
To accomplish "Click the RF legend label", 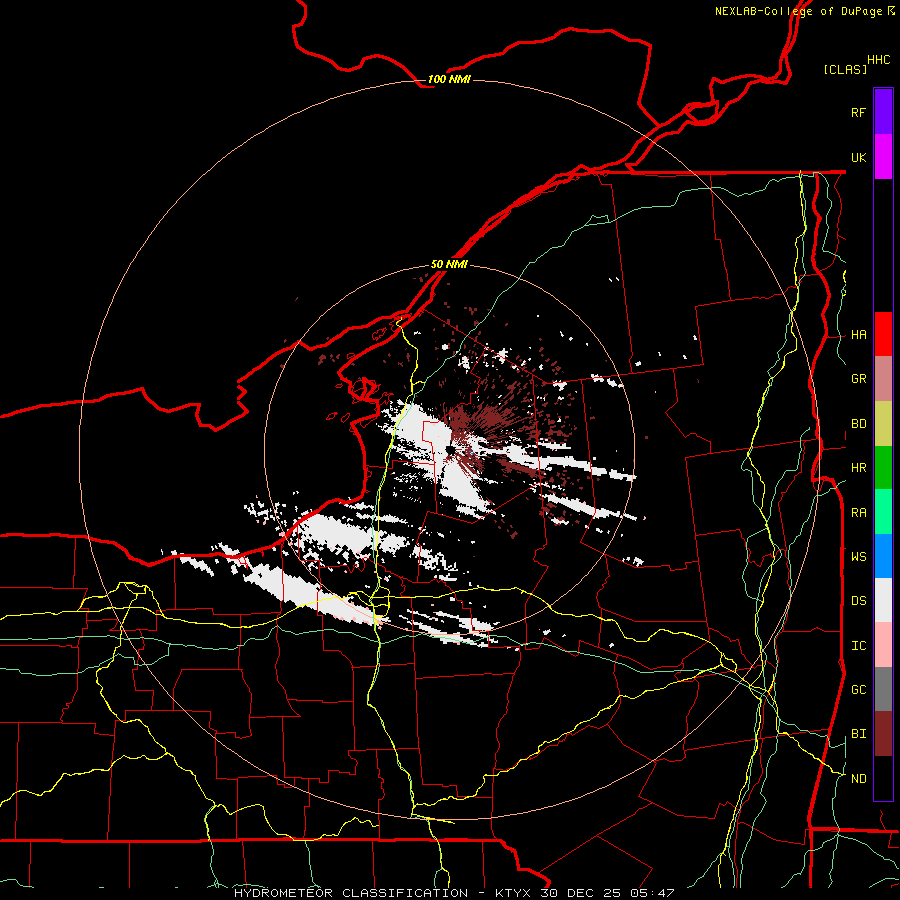I will (x=858, y=112).
